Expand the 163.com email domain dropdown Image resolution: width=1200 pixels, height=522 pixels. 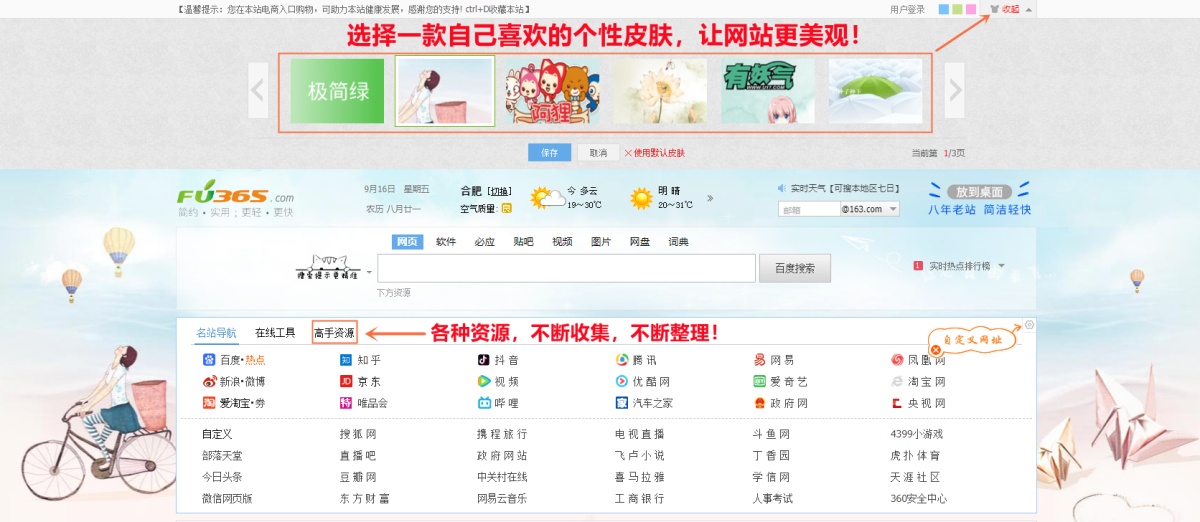point(892,209)
